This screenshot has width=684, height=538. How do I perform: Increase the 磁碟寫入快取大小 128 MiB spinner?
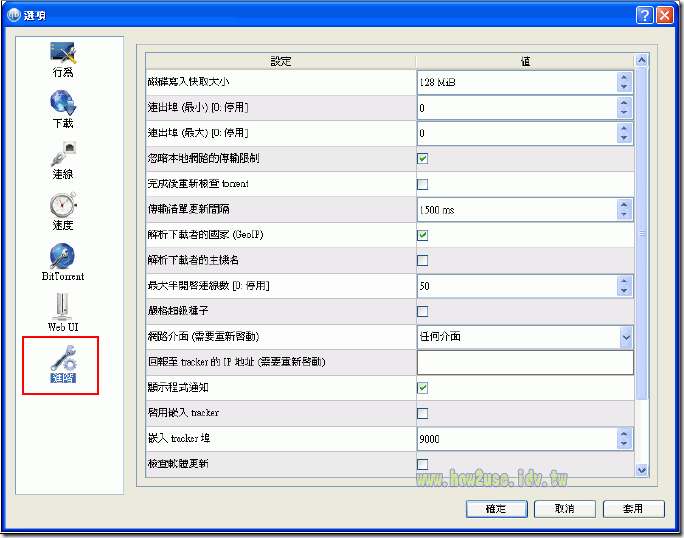click(624, 77)
